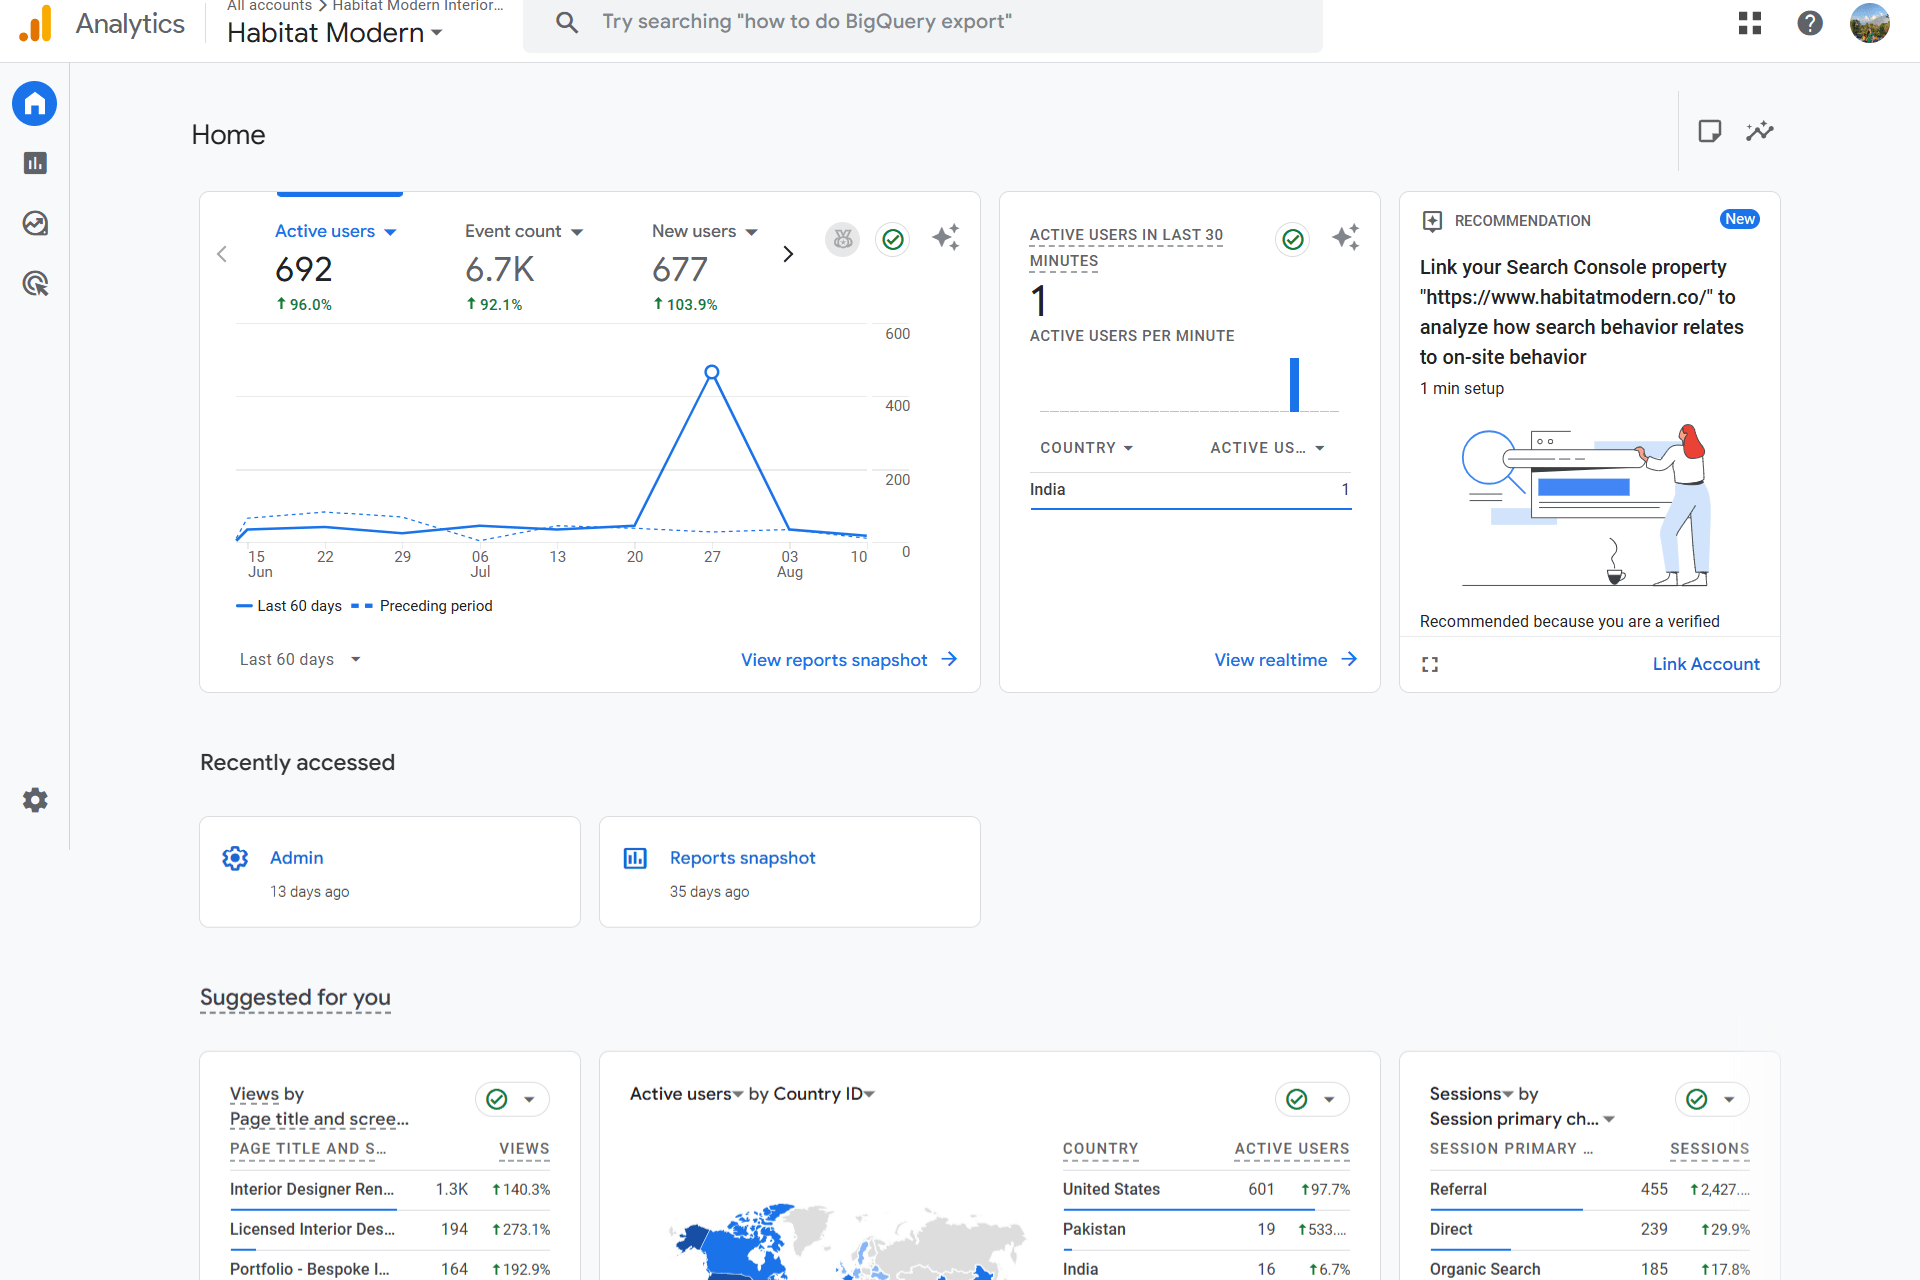Screen dimensions: 1920x1280
Task: Click the blue realtime users-per-minute bar
Action: click(x=1294, y=384)
